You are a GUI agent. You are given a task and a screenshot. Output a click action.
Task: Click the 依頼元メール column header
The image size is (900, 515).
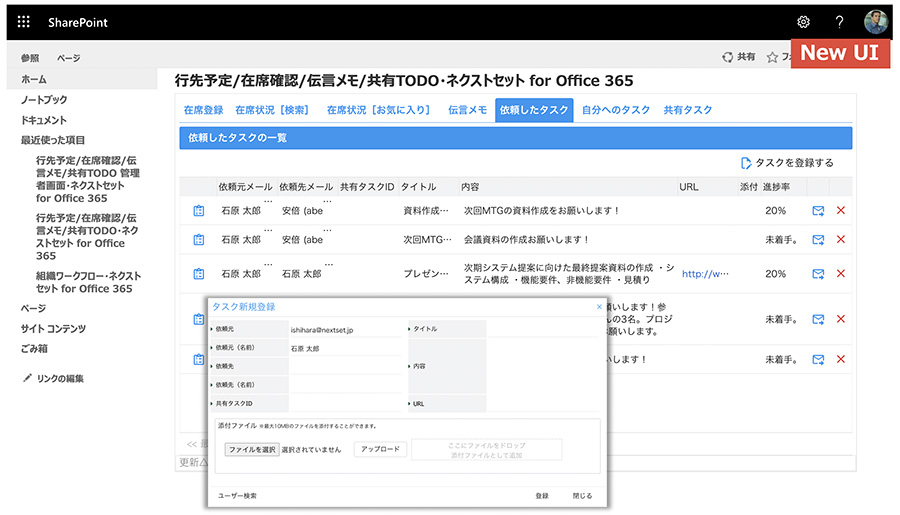click(245, 187)
